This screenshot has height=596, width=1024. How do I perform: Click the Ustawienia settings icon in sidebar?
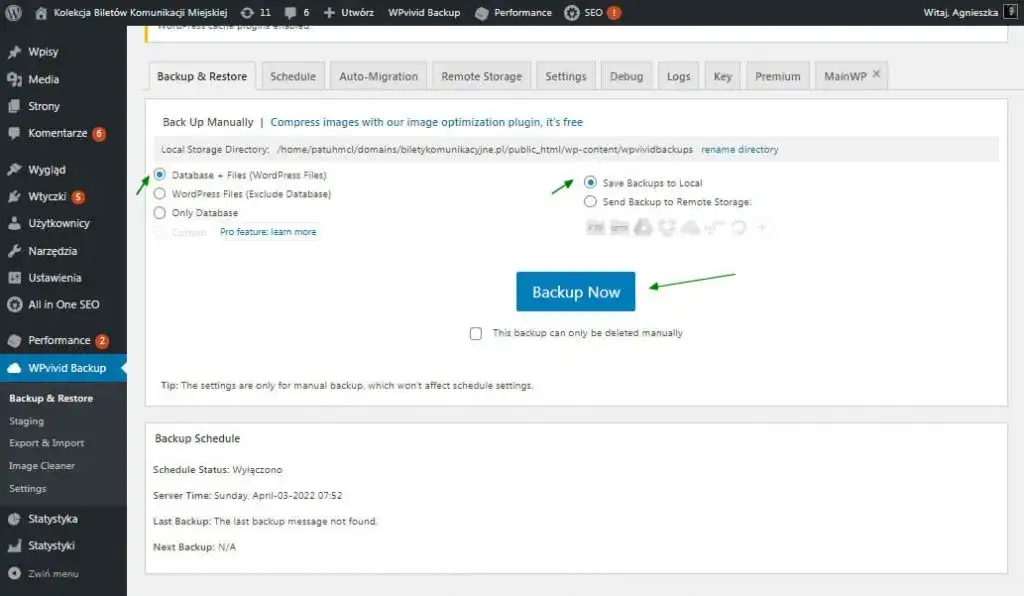(14, 277)
